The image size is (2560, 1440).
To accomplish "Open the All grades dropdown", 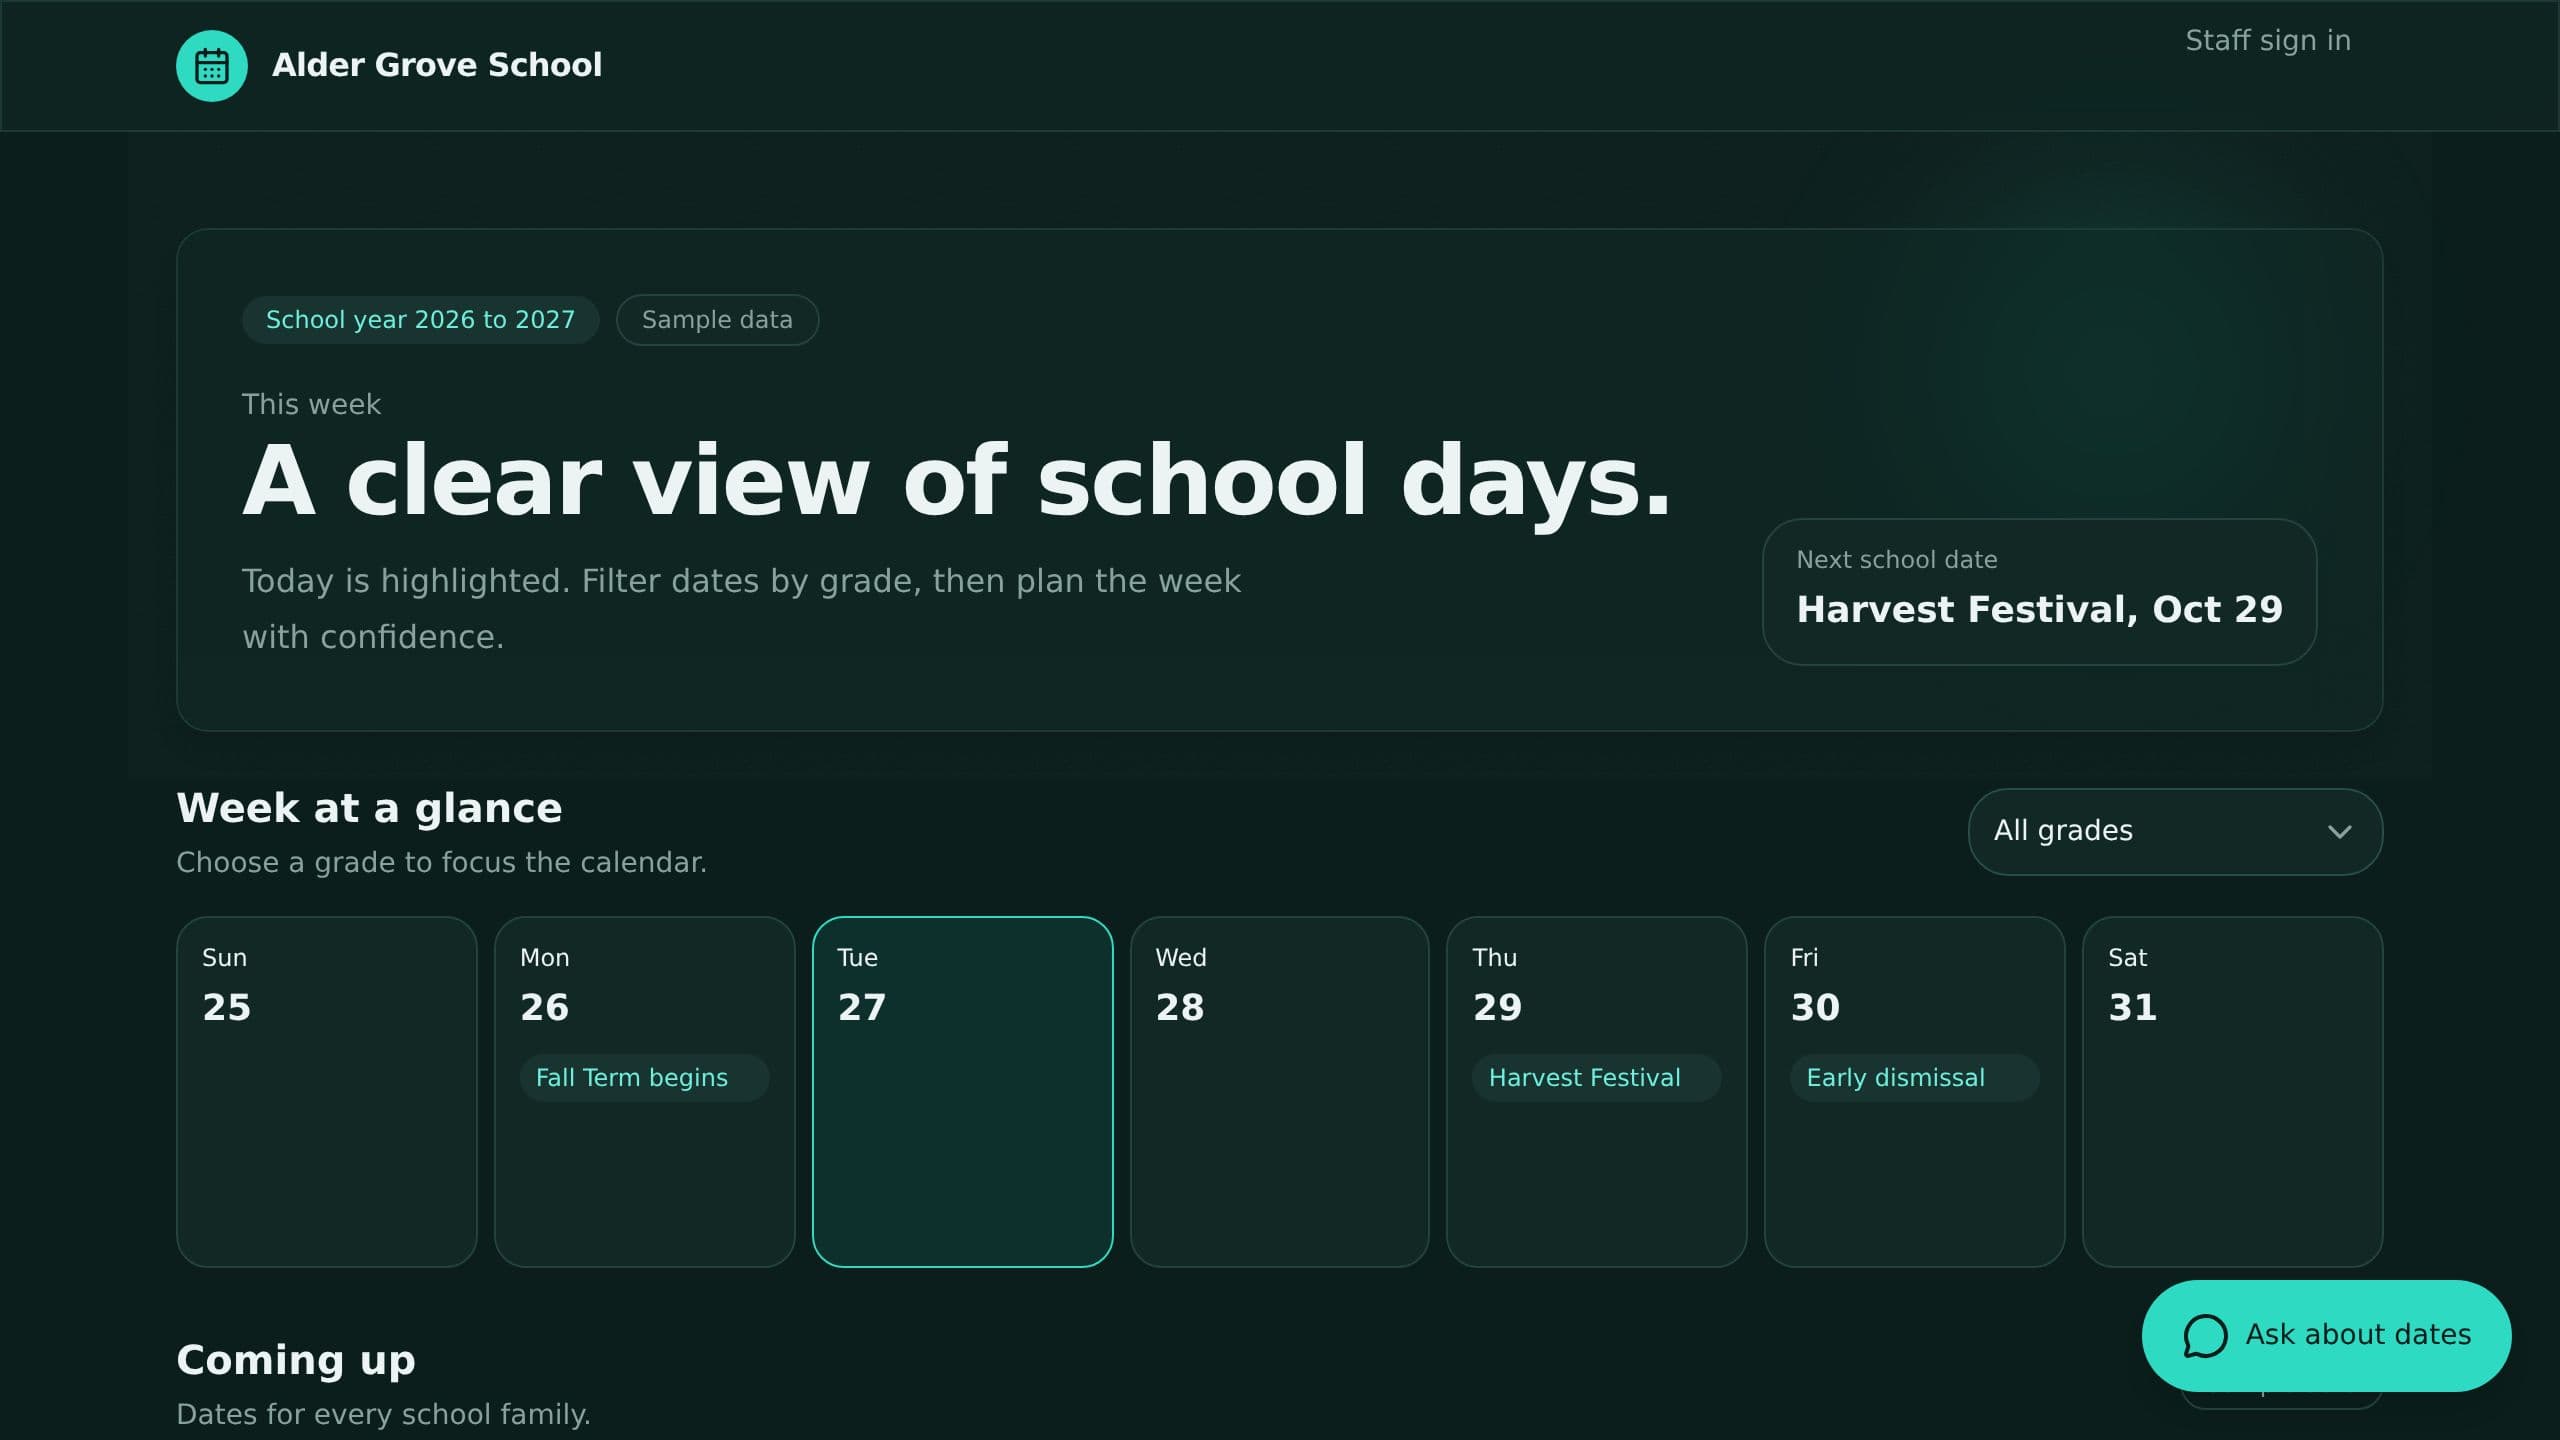I will [2175, 831].
